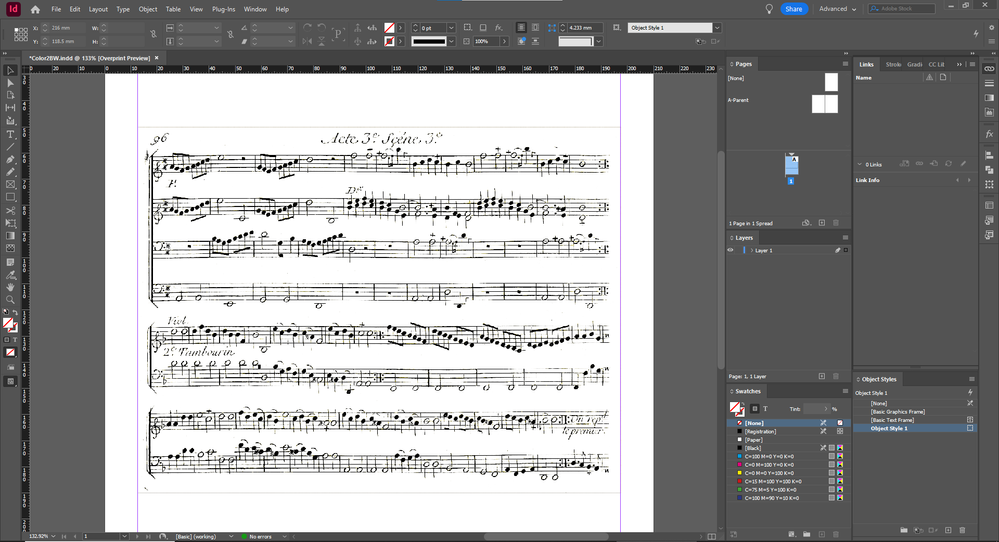Image resolution: width=999 pixels, height=542 pixels.
Task: Open stroke weight dropdown
Action: coord(451,28)
